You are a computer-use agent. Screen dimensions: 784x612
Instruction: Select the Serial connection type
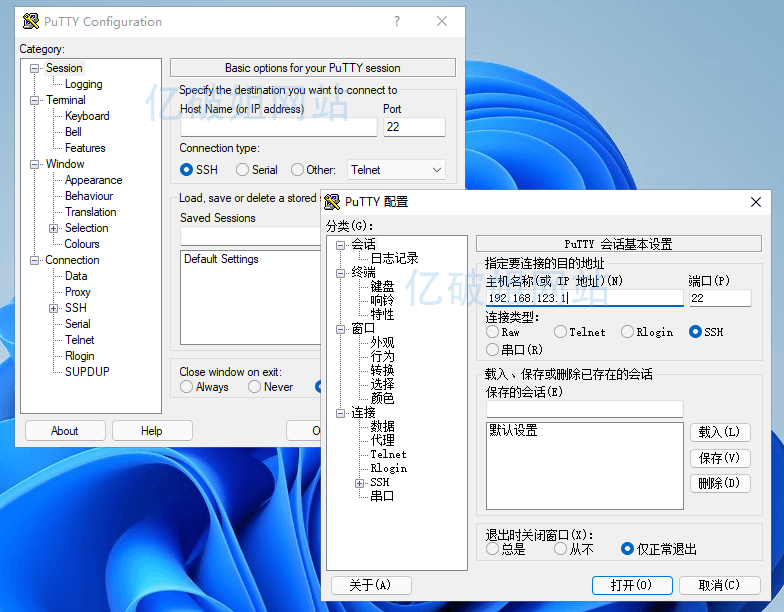click(243, 170)
